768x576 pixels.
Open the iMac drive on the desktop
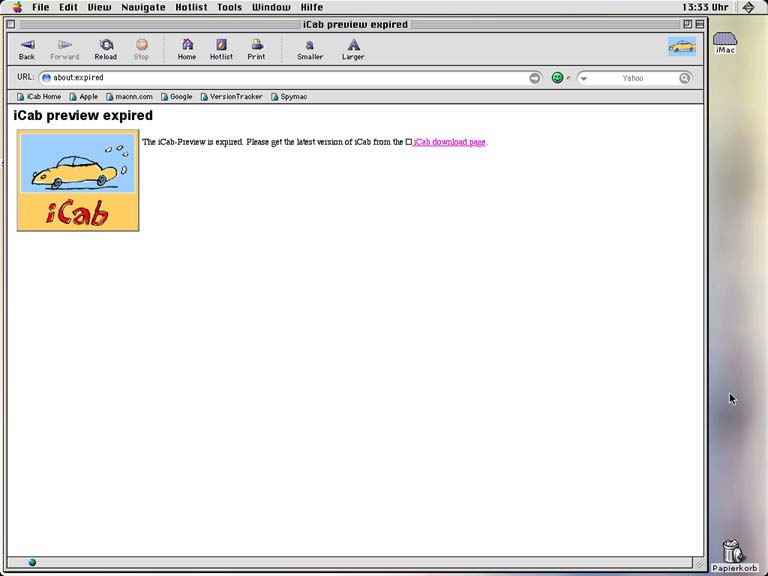(x=725, y=43)
